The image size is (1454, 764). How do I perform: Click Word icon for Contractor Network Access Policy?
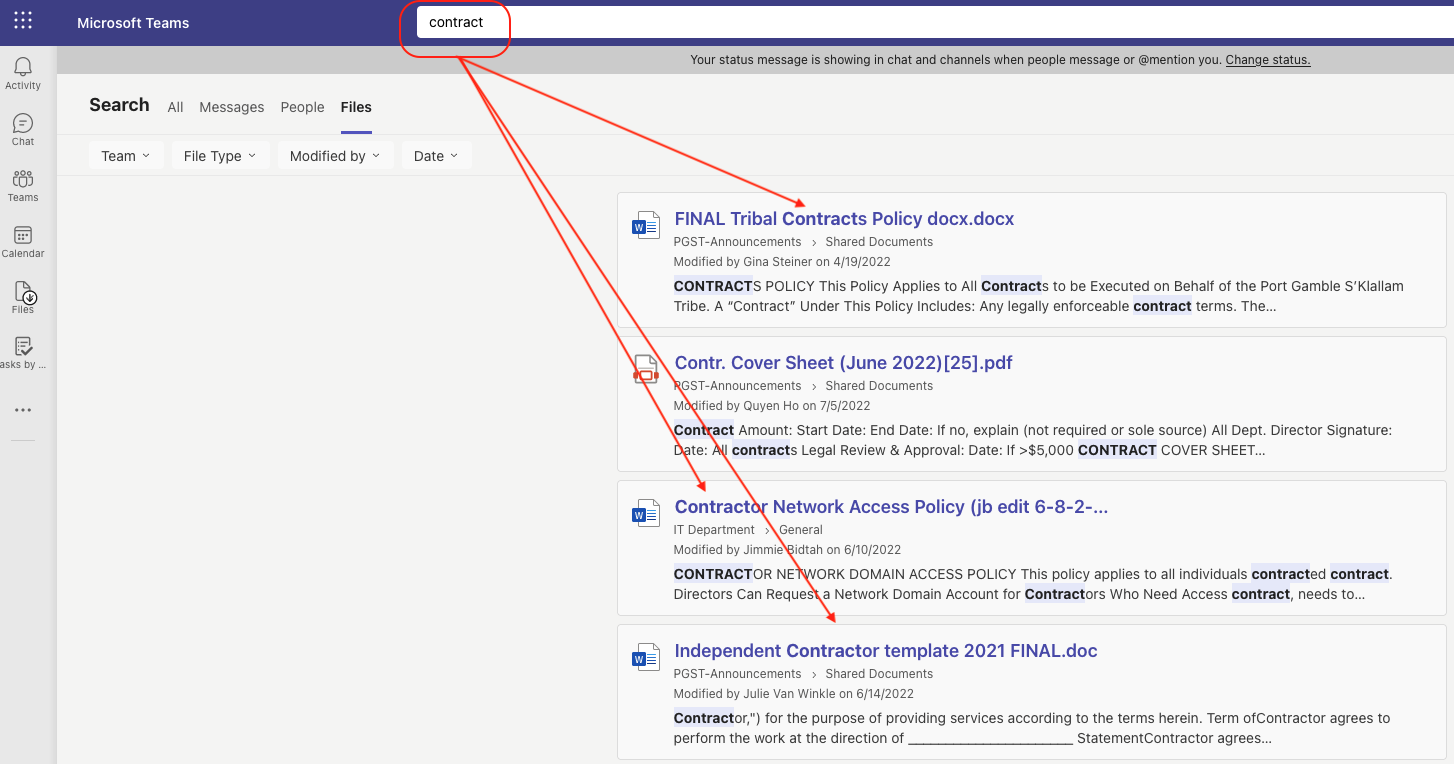(646, 513)
